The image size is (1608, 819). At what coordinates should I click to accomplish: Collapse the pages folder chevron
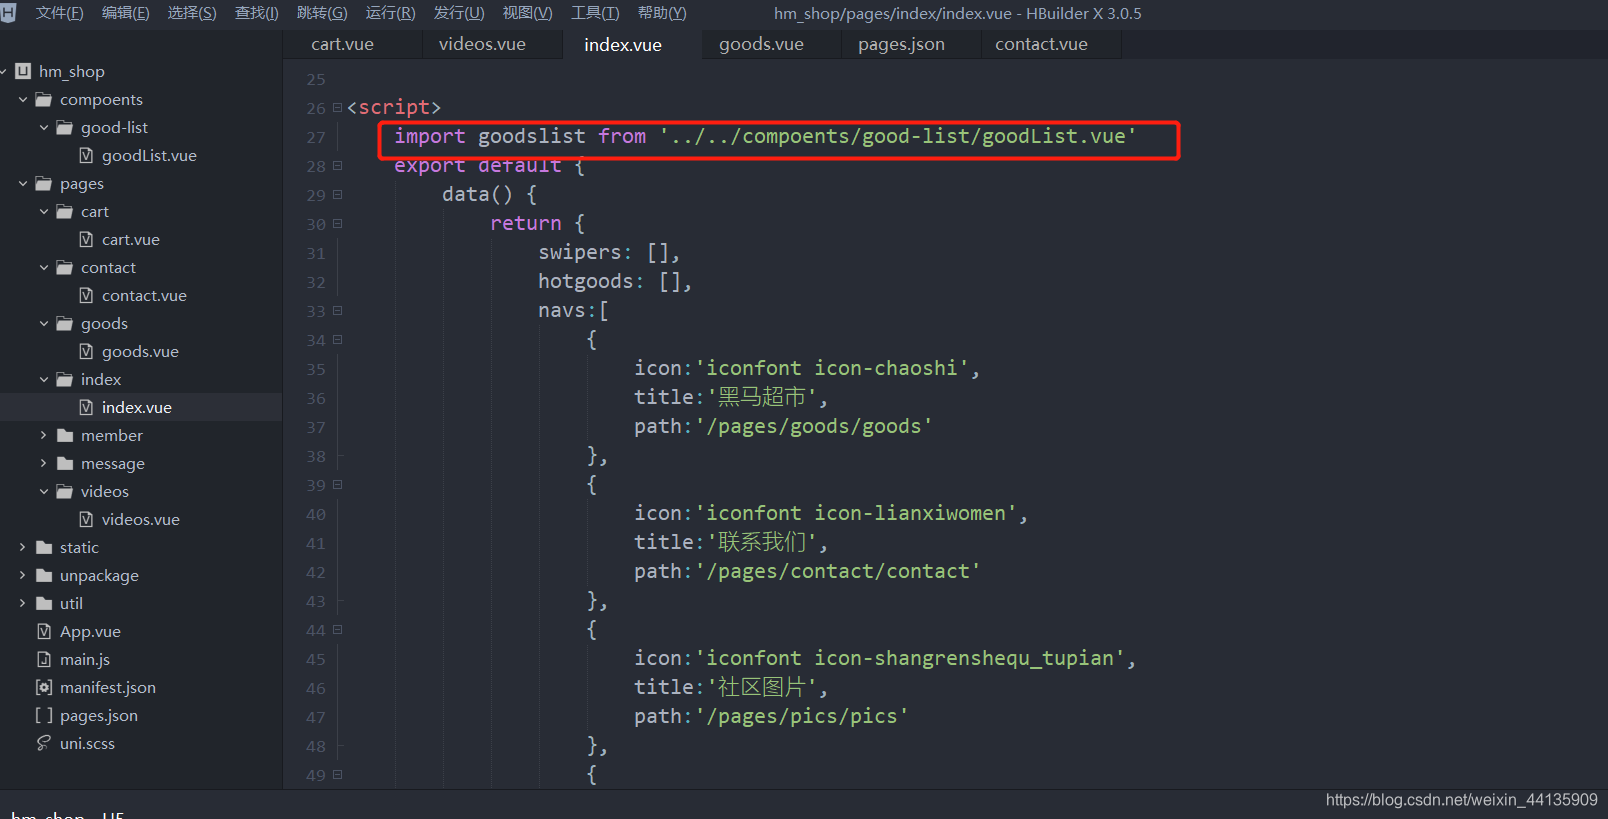coord(23,184)
